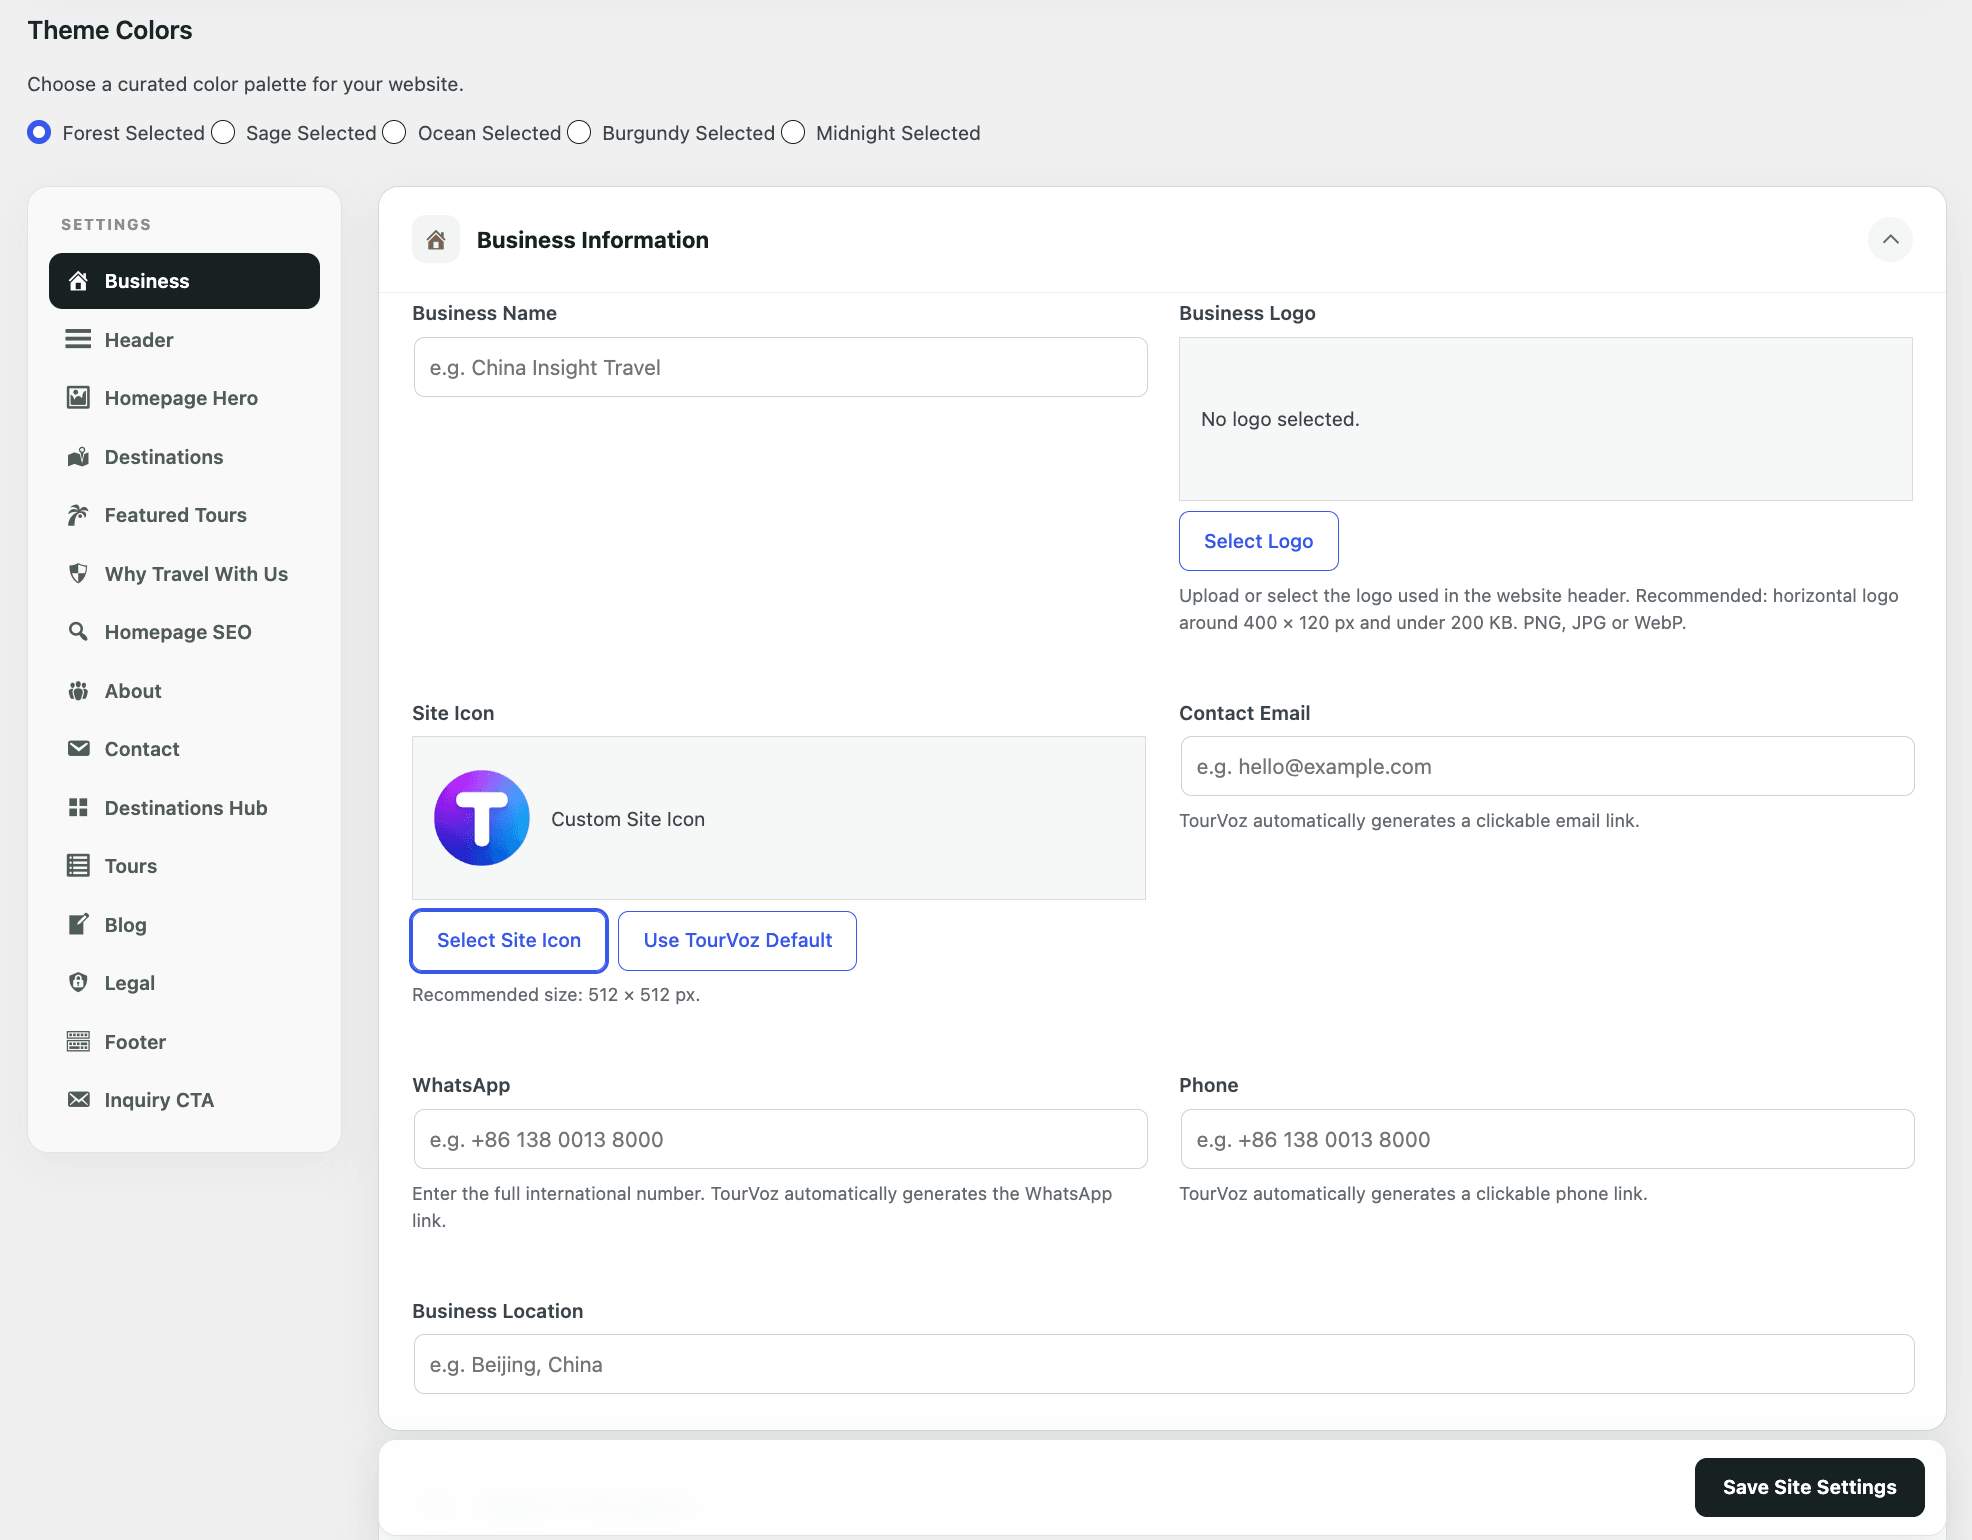Focus the WhatsApp number field

[780, 1139]
